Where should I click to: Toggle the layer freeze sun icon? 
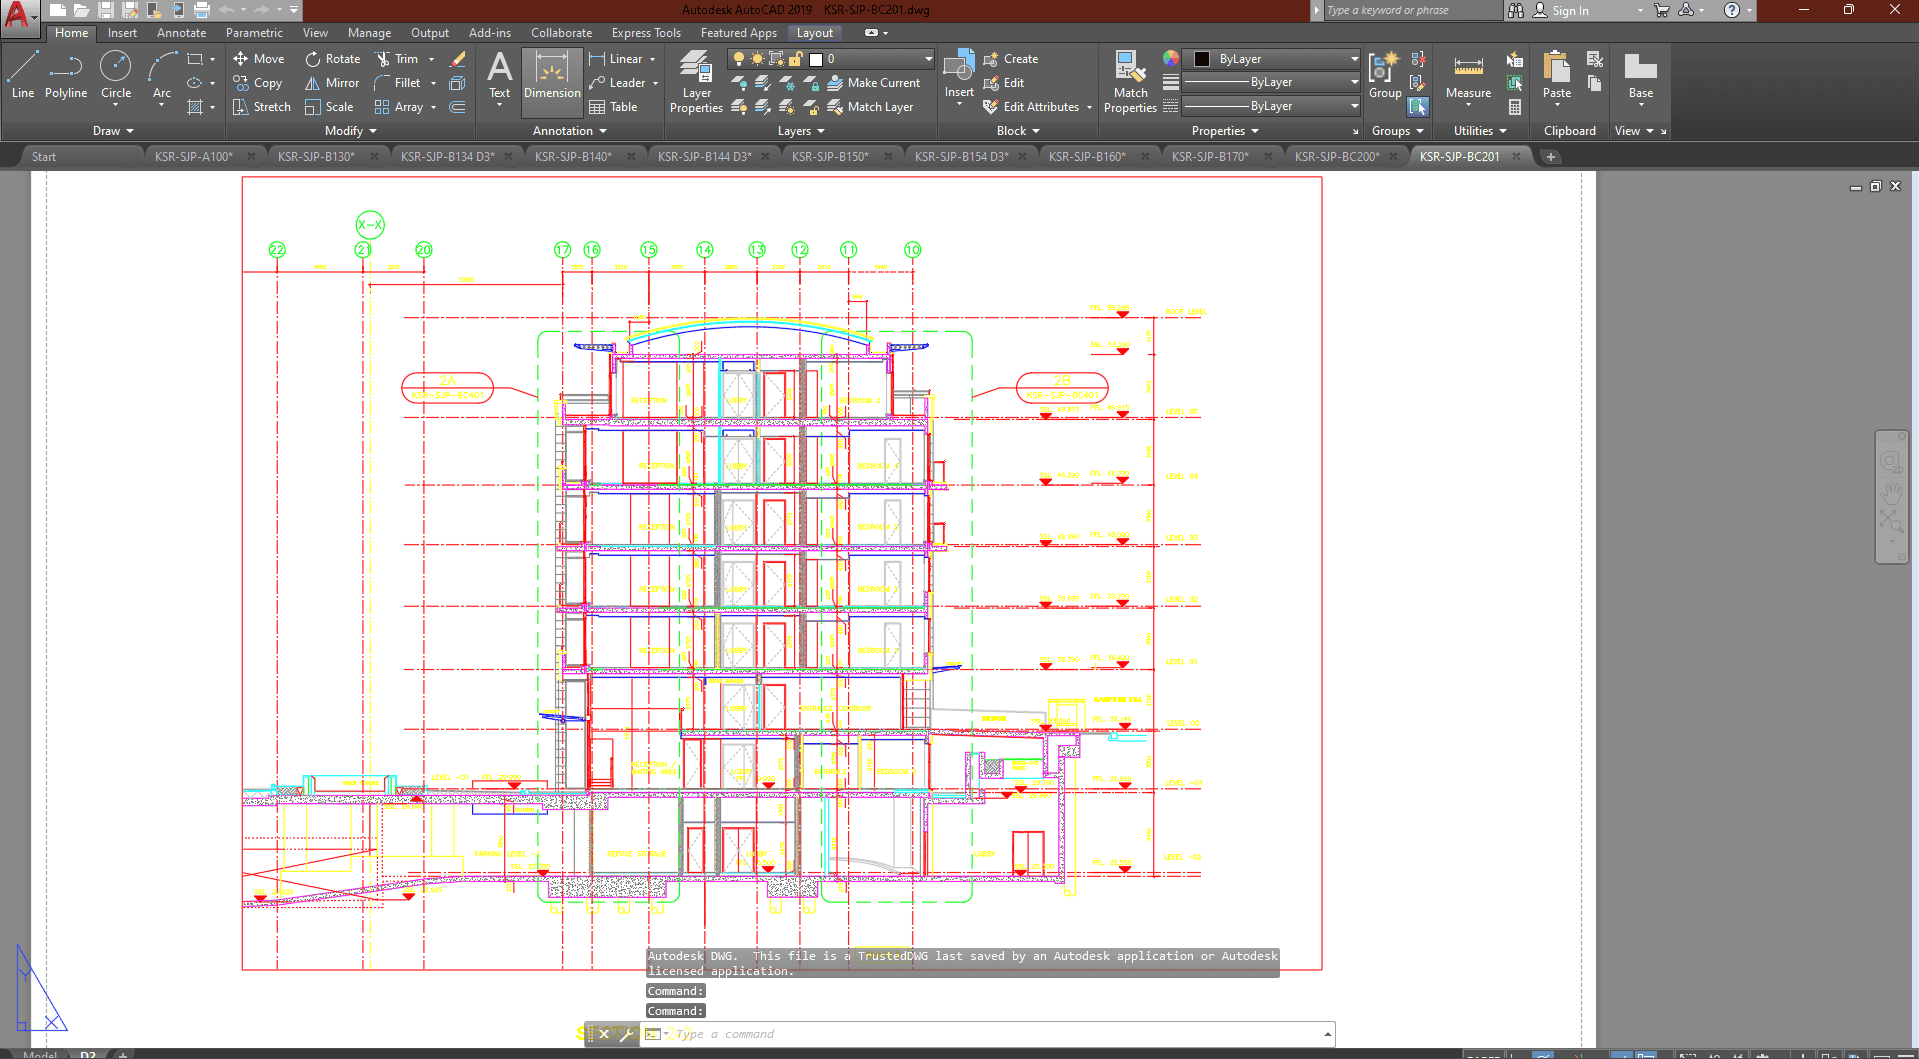coord(757,59)
